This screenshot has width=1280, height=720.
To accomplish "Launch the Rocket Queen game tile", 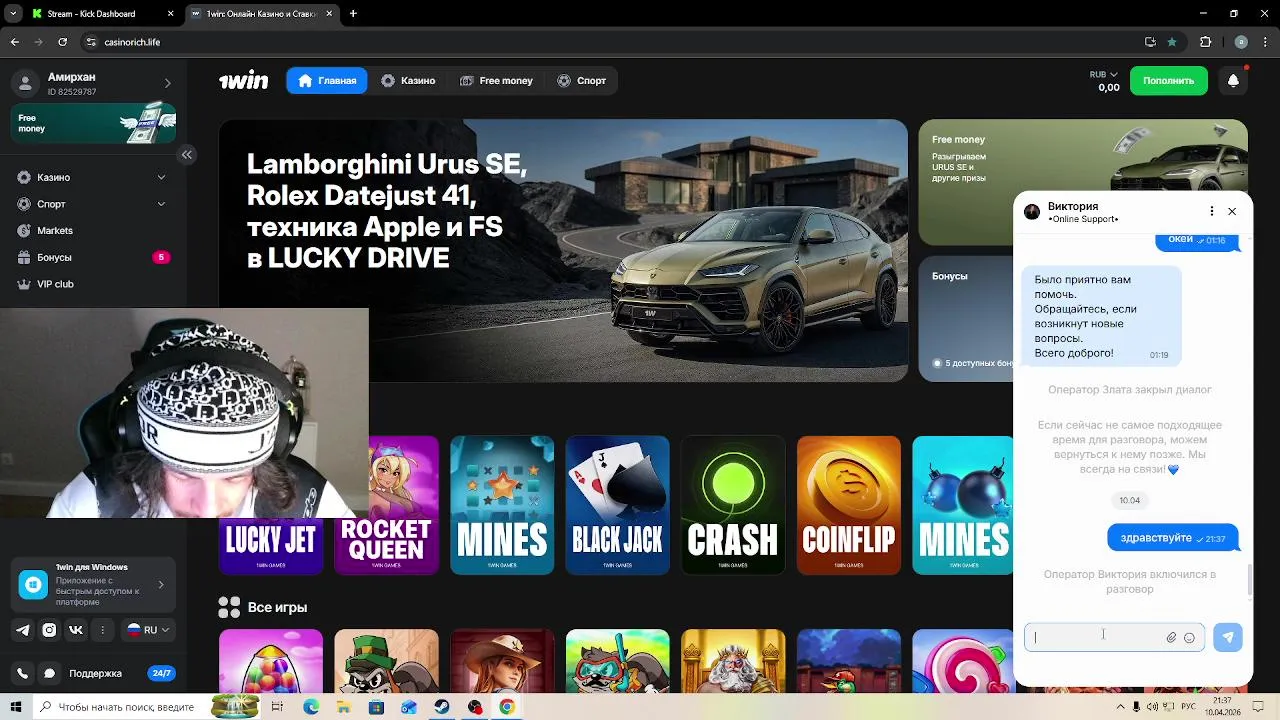I will [386, 505].
